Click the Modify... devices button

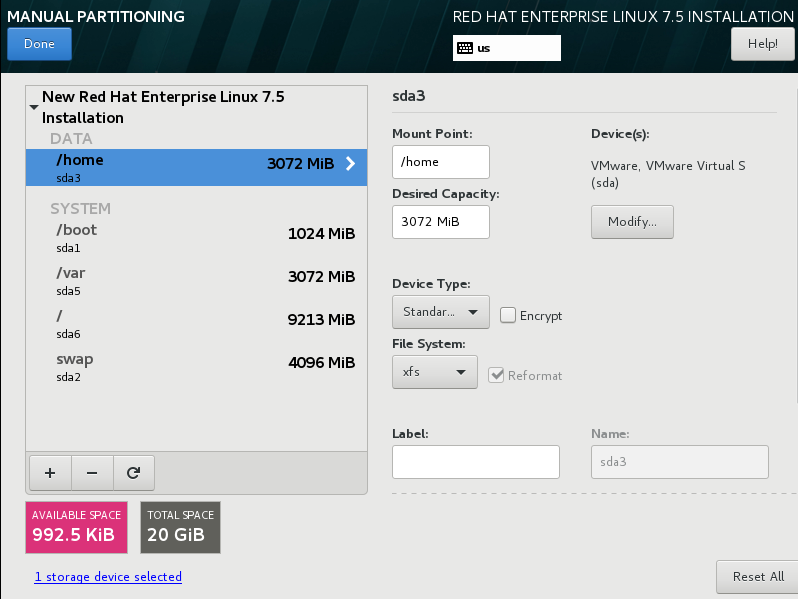(x=632, y=222)
